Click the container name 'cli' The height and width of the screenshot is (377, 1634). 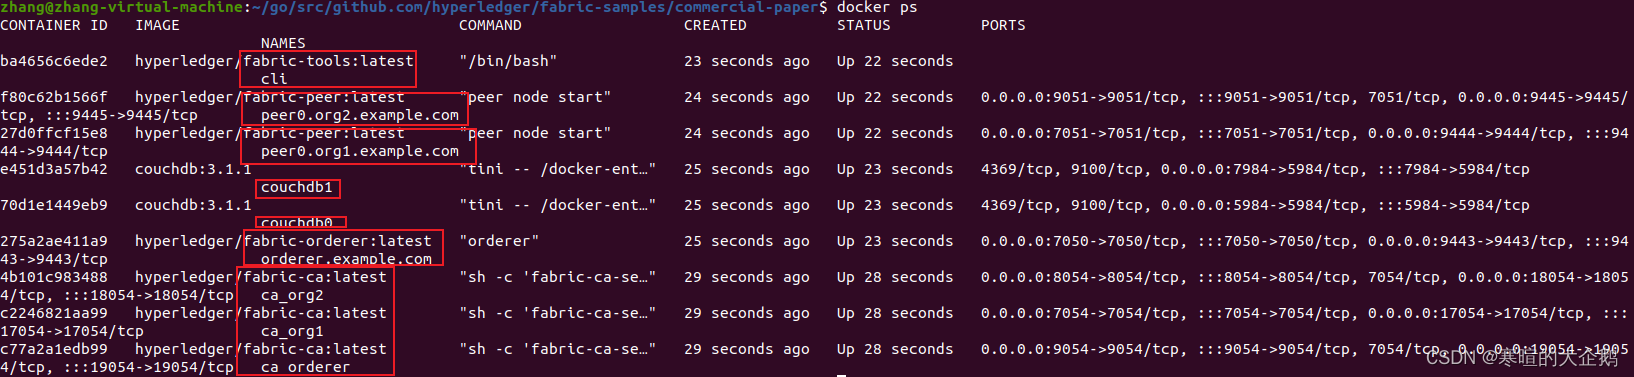pos(274,79)
